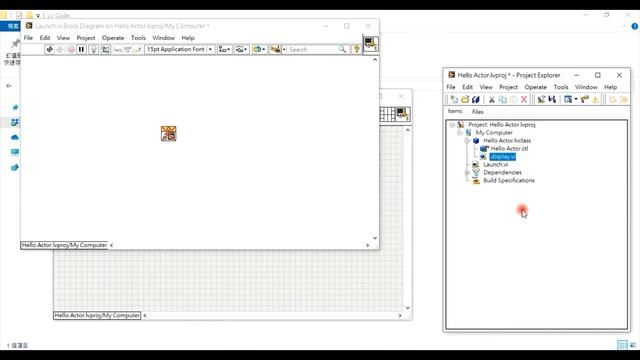Viewport: 640px width, 360px height.
Task: Click the Abort Execution button
Action: [x=71, y=49]
